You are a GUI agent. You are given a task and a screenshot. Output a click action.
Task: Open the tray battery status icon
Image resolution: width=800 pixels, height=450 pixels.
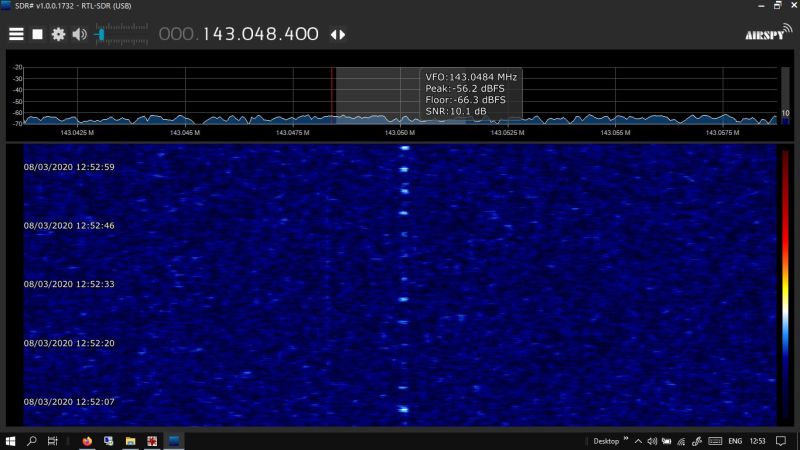pyautogui.click(x=666, y=441)
